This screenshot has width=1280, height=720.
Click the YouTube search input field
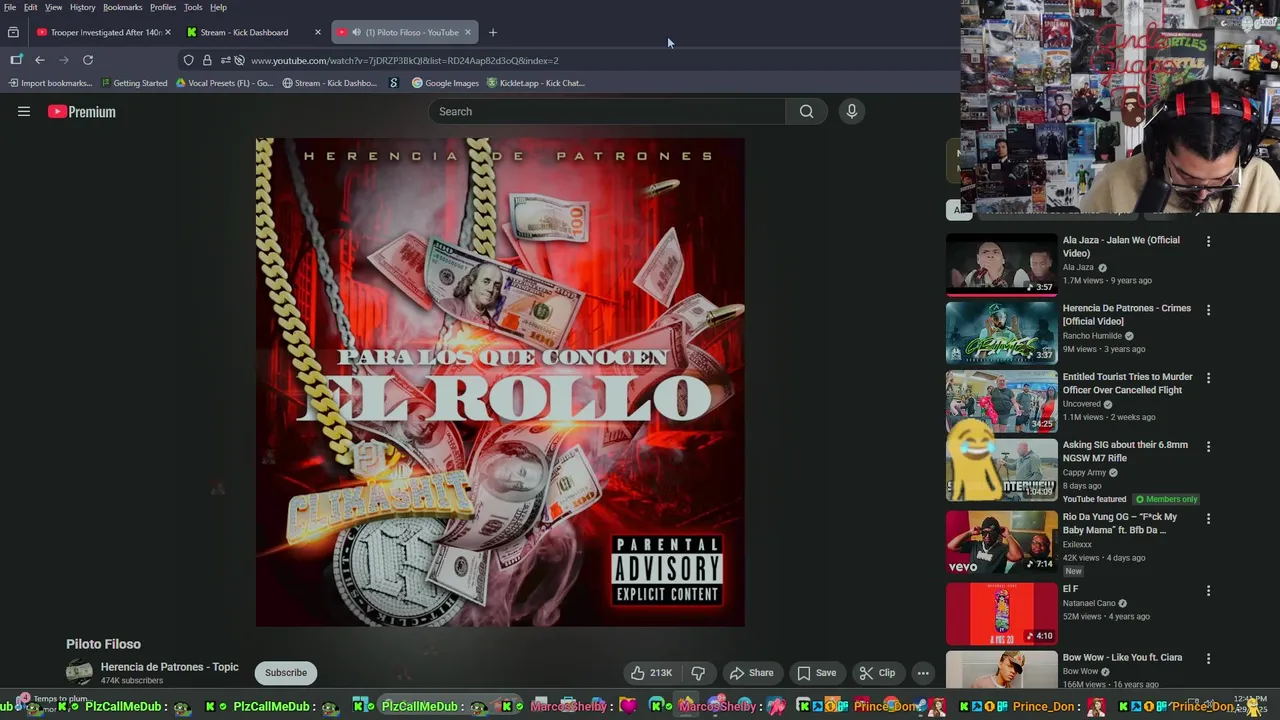pyautogui.click(x=607, y=111)
